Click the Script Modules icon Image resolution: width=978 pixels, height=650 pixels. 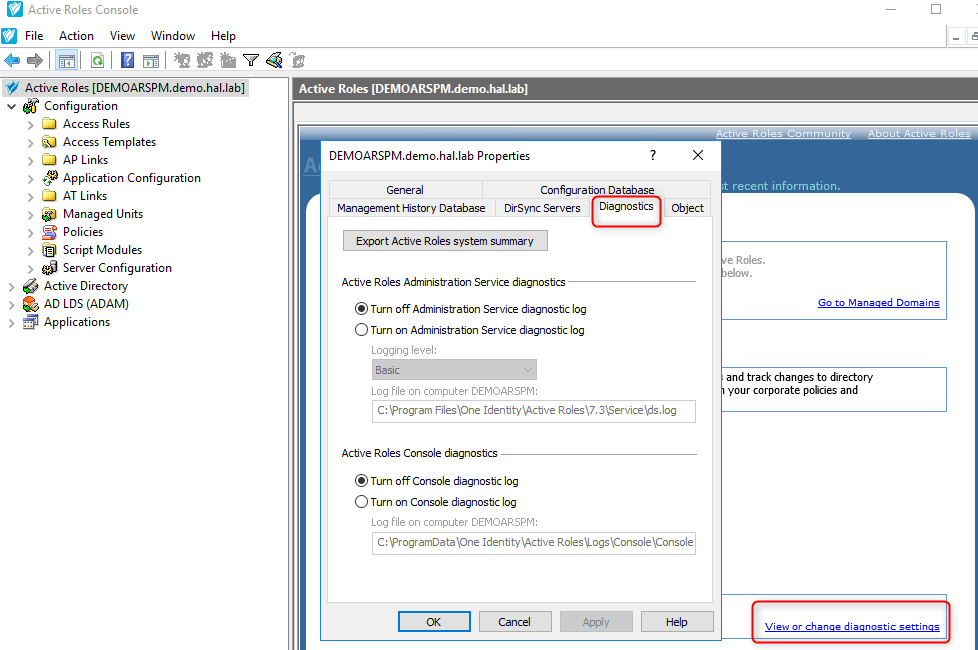pyautogui.click(x=49, y=250)
